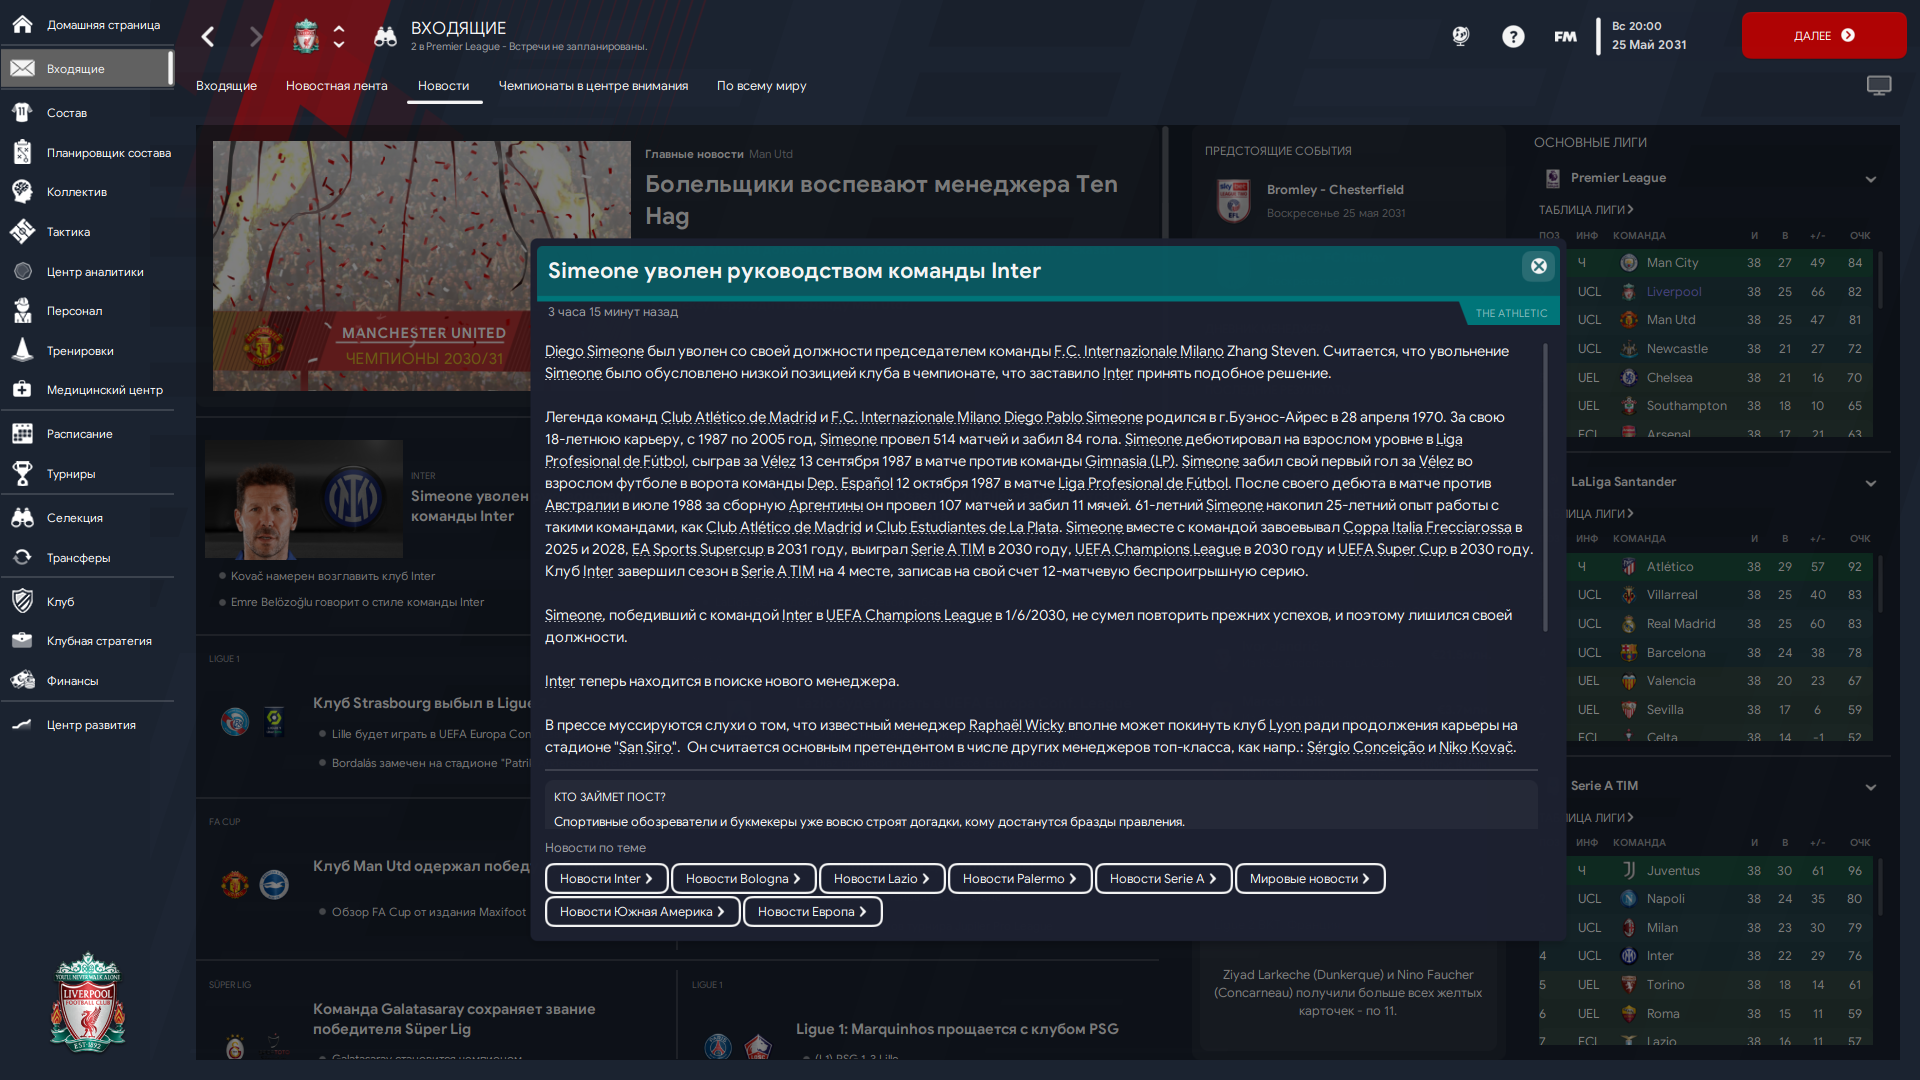
Task: Open Schedule (Расписание) calendar icon
Action: coord(22,433)
